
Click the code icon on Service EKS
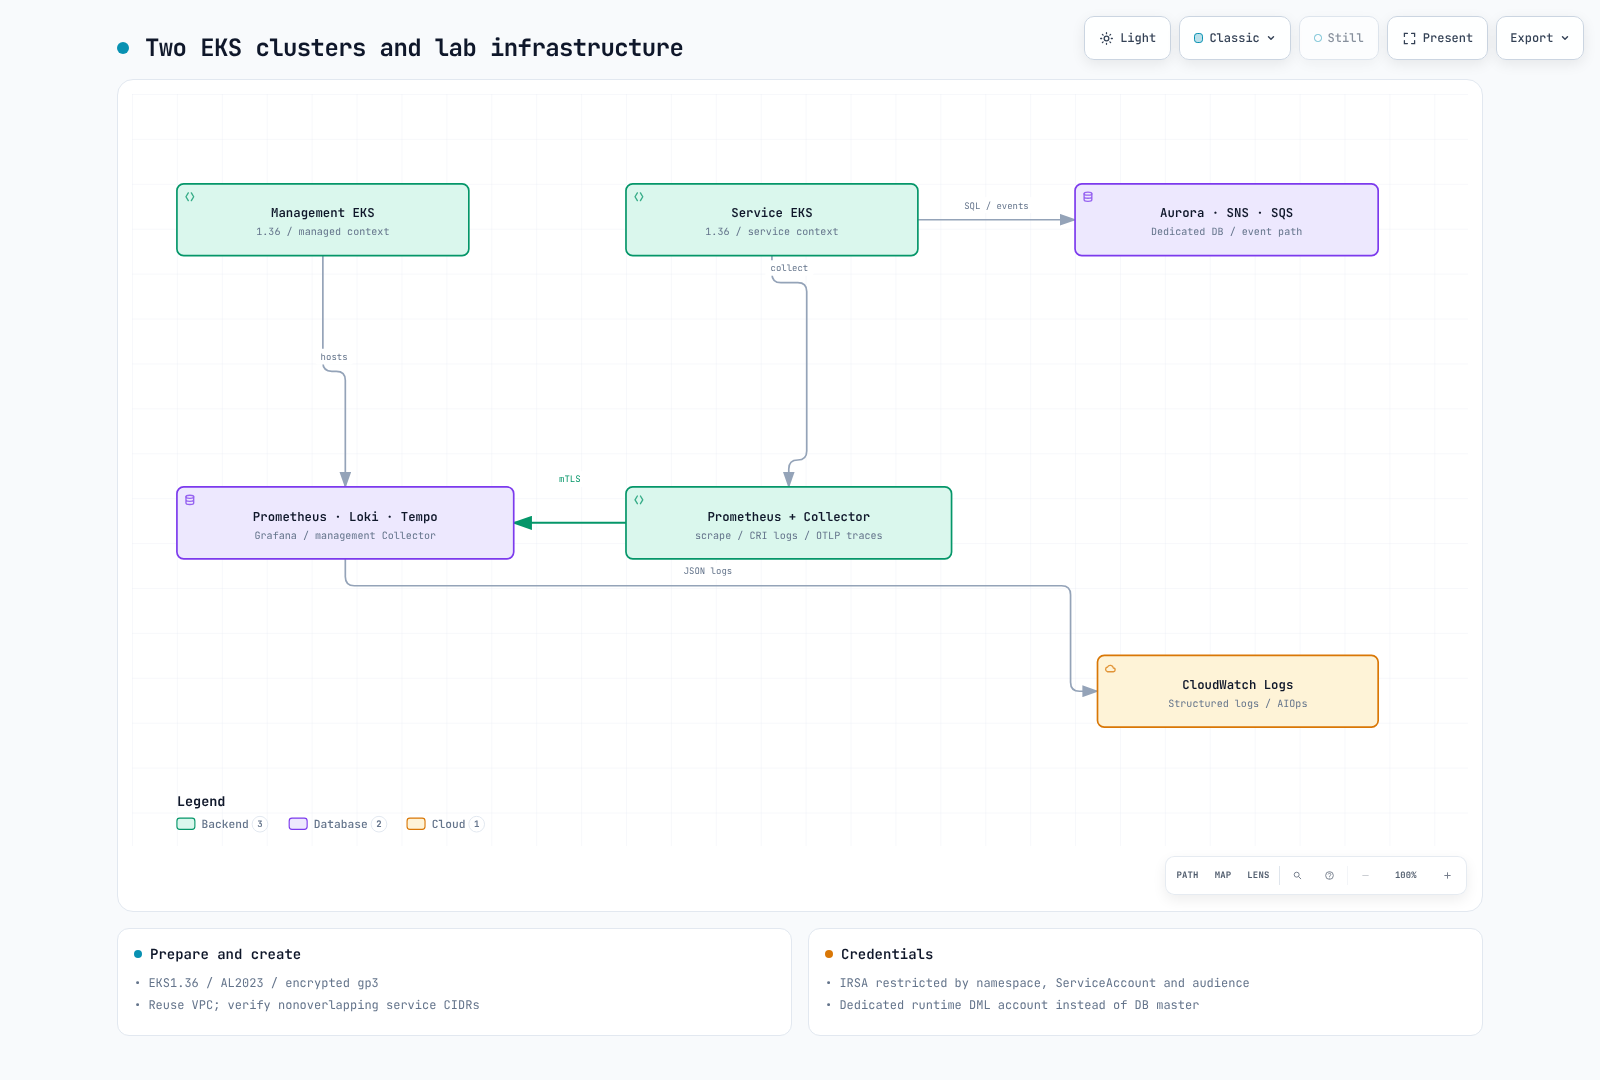(639, 197)
